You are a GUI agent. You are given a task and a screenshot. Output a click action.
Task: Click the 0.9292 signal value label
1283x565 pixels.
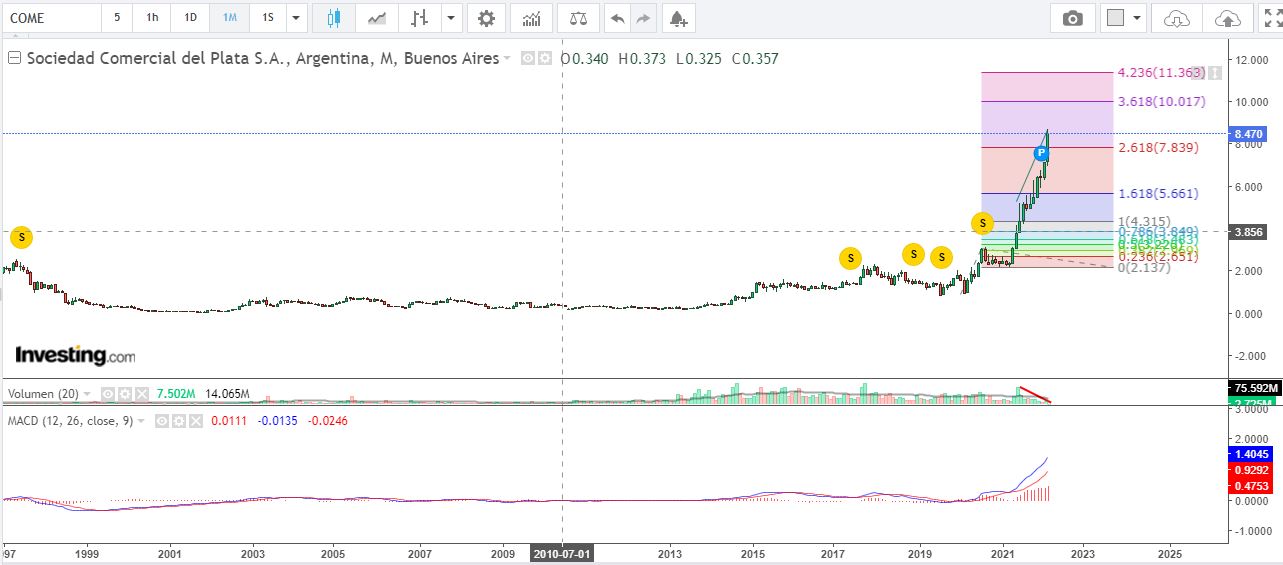tap(1251, 469)
